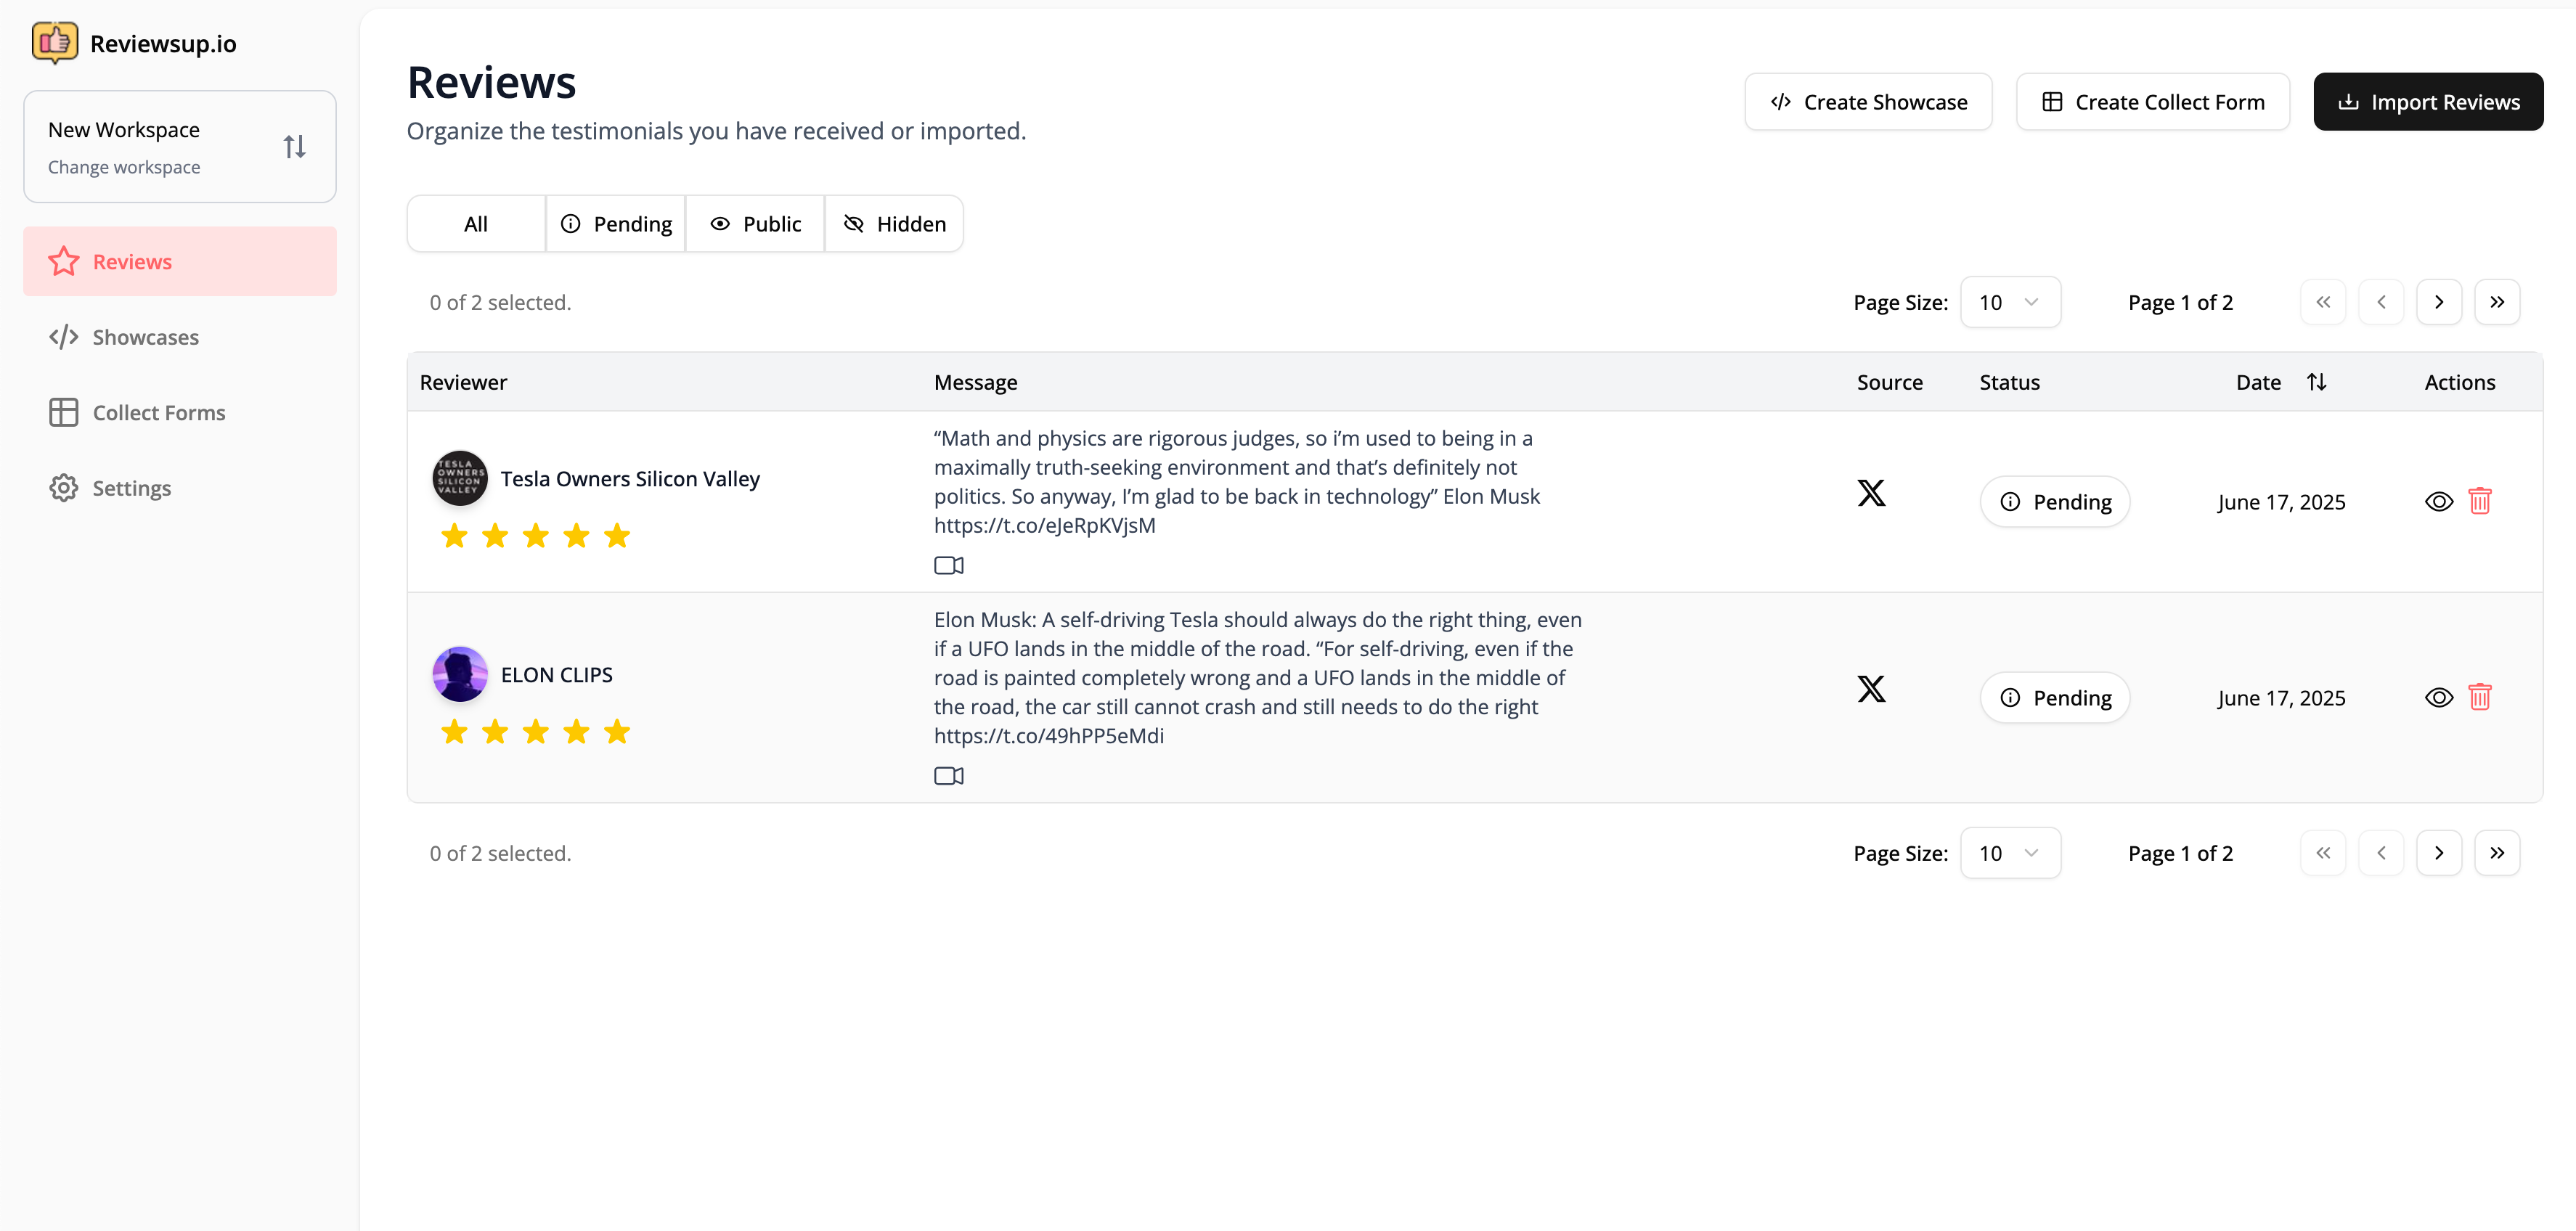This screenshot has height=1231, width=2576.
Task: Click video icon under ELON CLIPS message
Action: coord(949,776)
